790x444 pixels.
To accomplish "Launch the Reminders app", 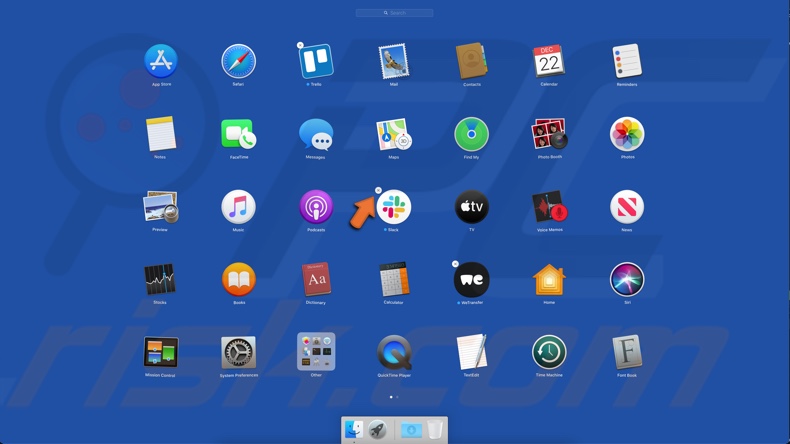I will click(x=627, y=61).
